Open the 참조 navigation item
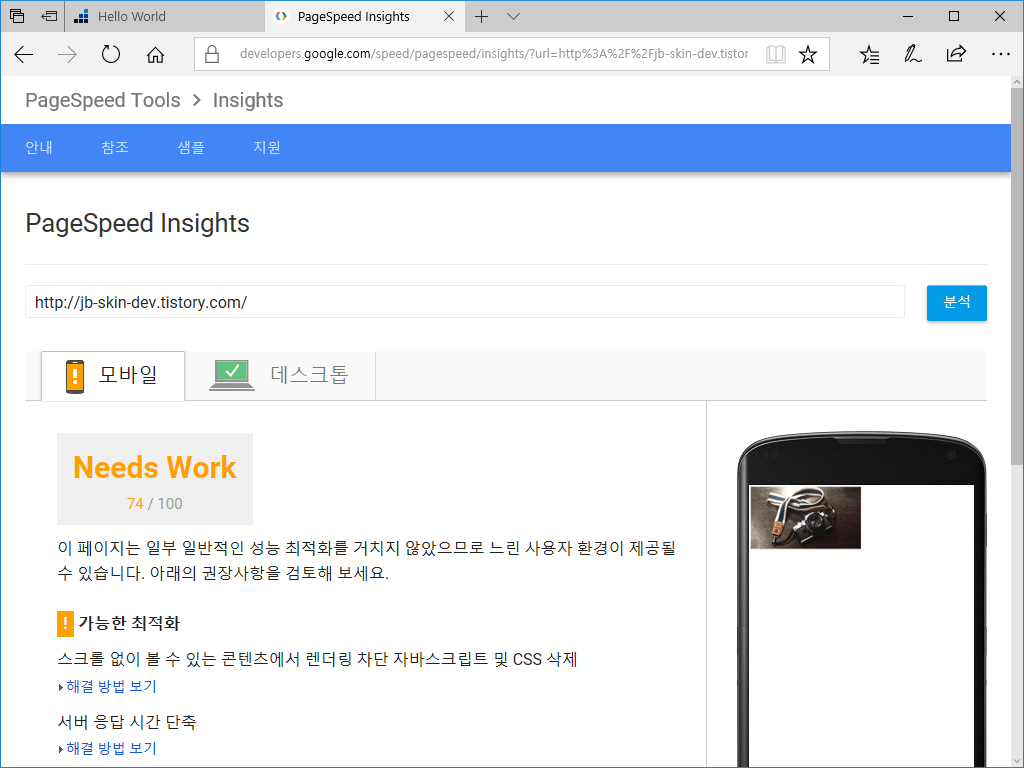 [x=115, y=148]
